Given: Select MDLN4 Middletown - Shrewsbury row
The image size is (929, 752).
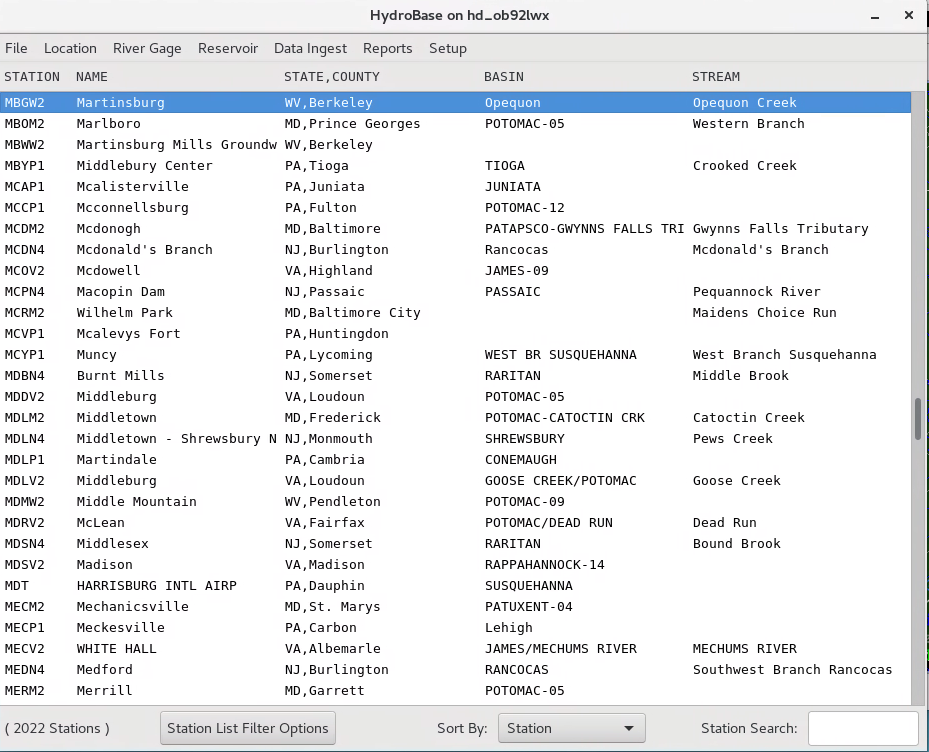Looking at the screenshot, I should click(x=455, y=439).
